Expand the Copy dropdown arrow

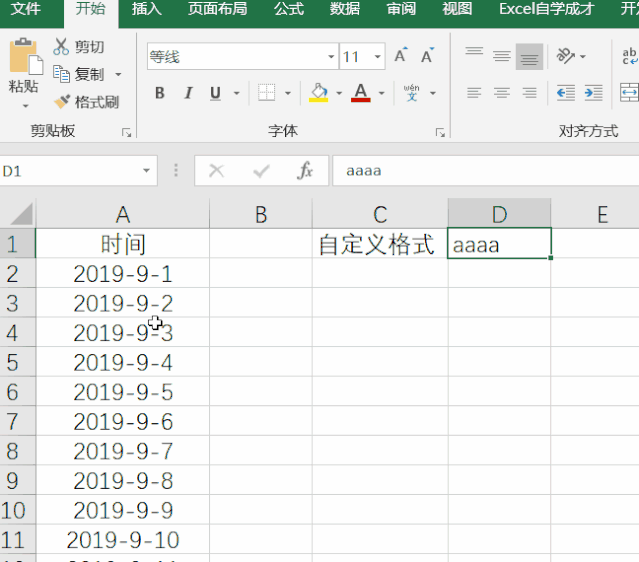tap(118, 75)
